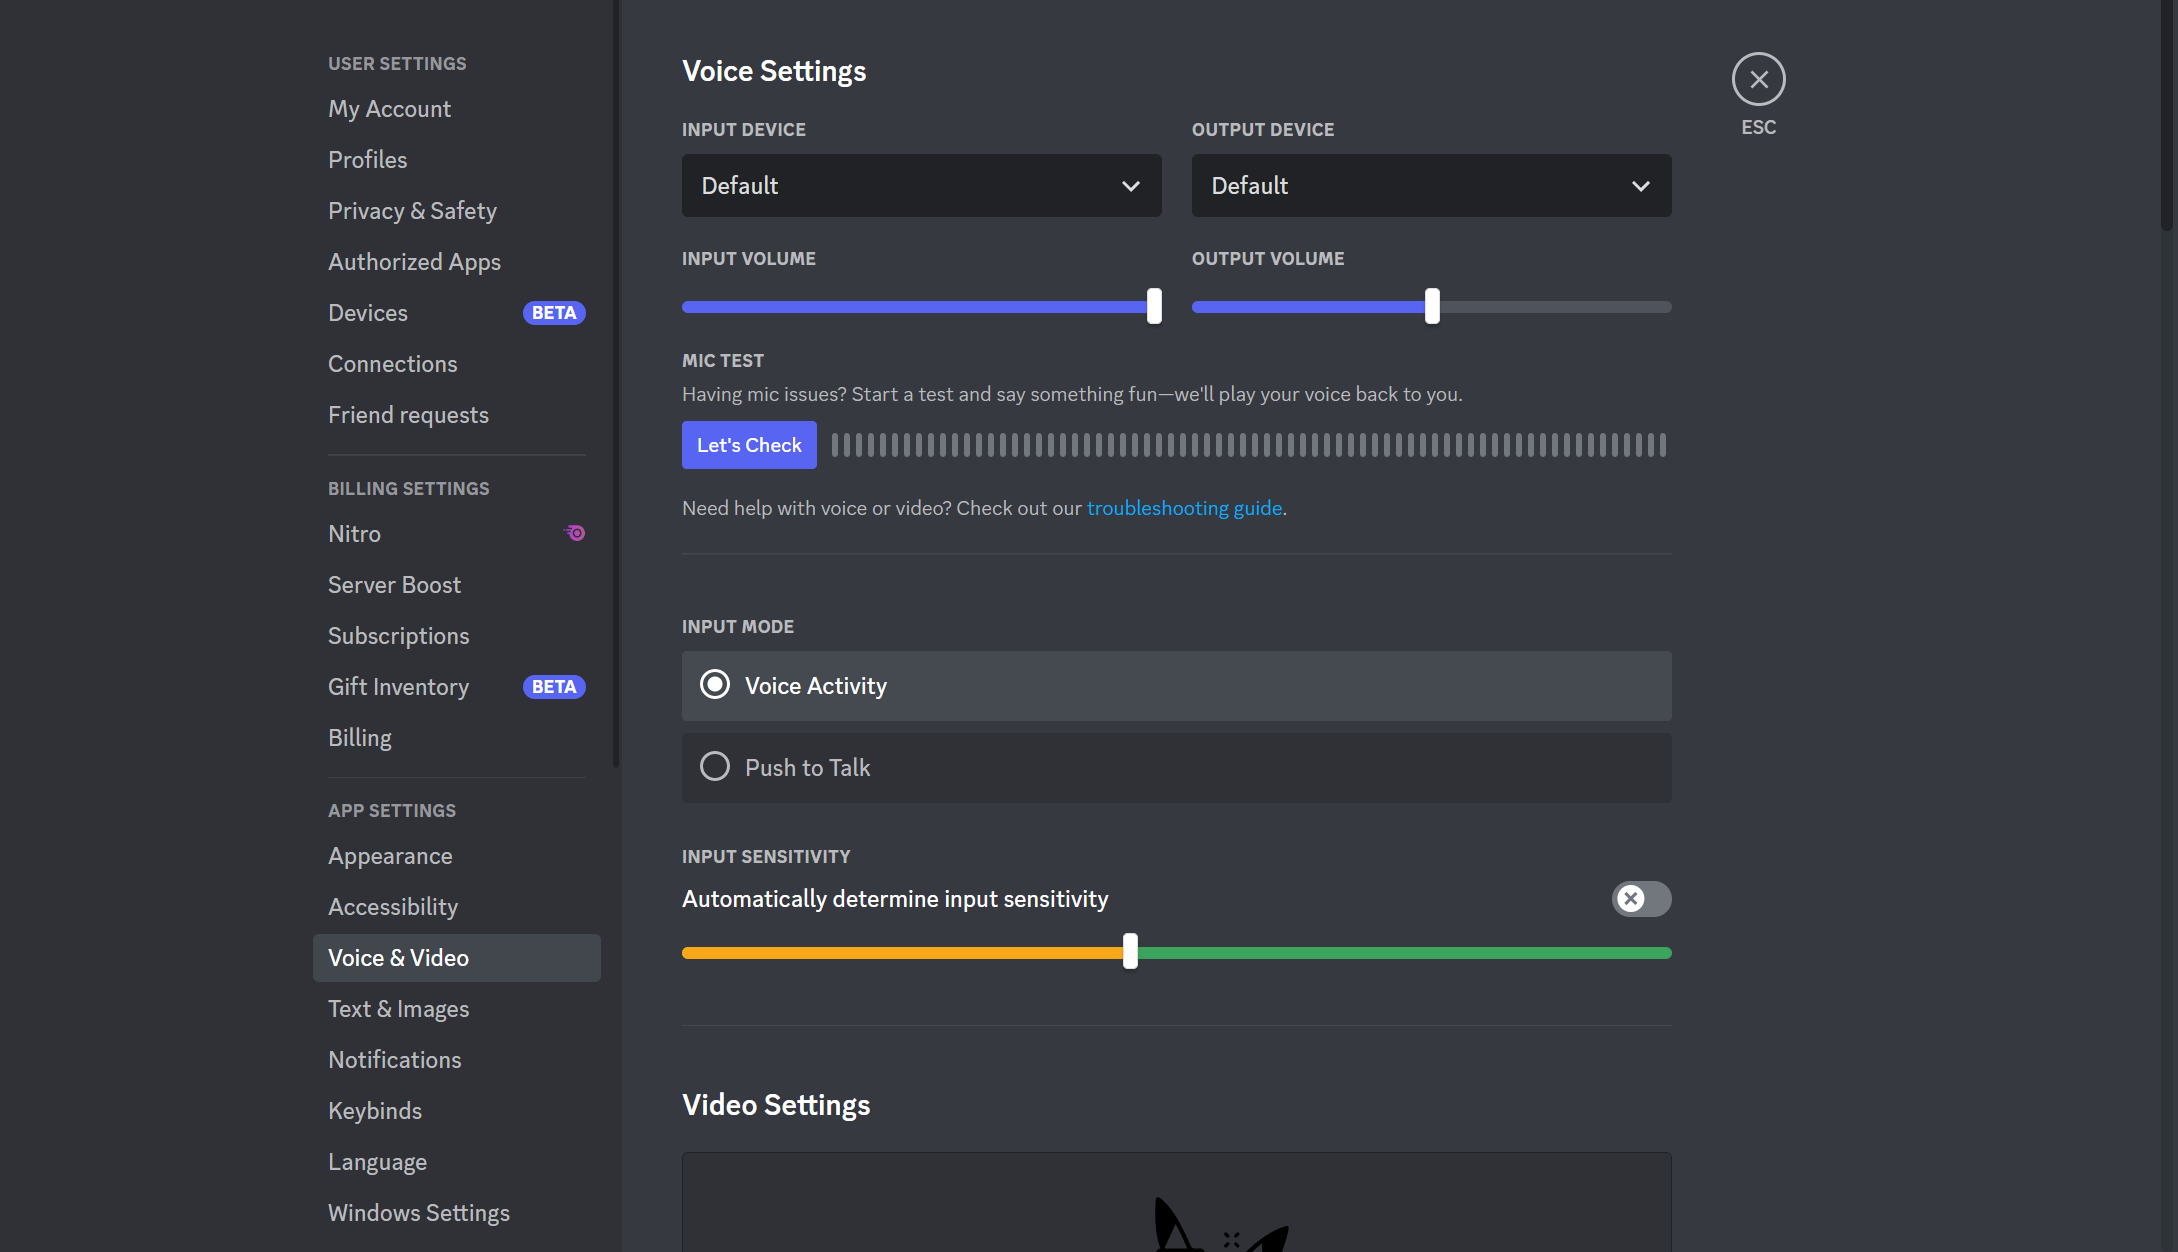Image resolution: width=2178 pixels, height=1252 pixels.
Task: Click the ESC close settings button
Action: [x=1759, y=79]
